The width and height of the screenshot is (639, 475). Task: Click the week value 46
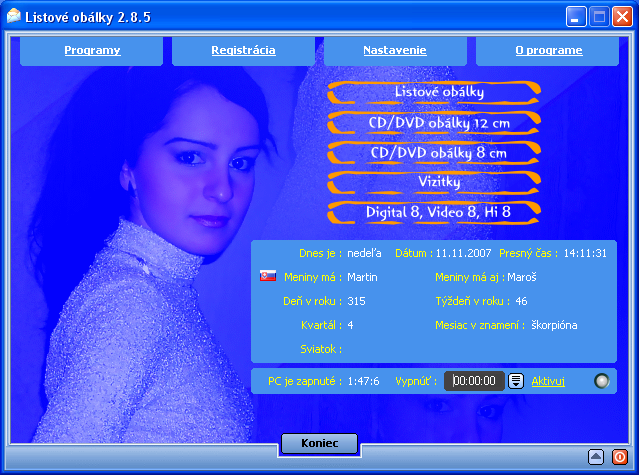tap(521, 301)
